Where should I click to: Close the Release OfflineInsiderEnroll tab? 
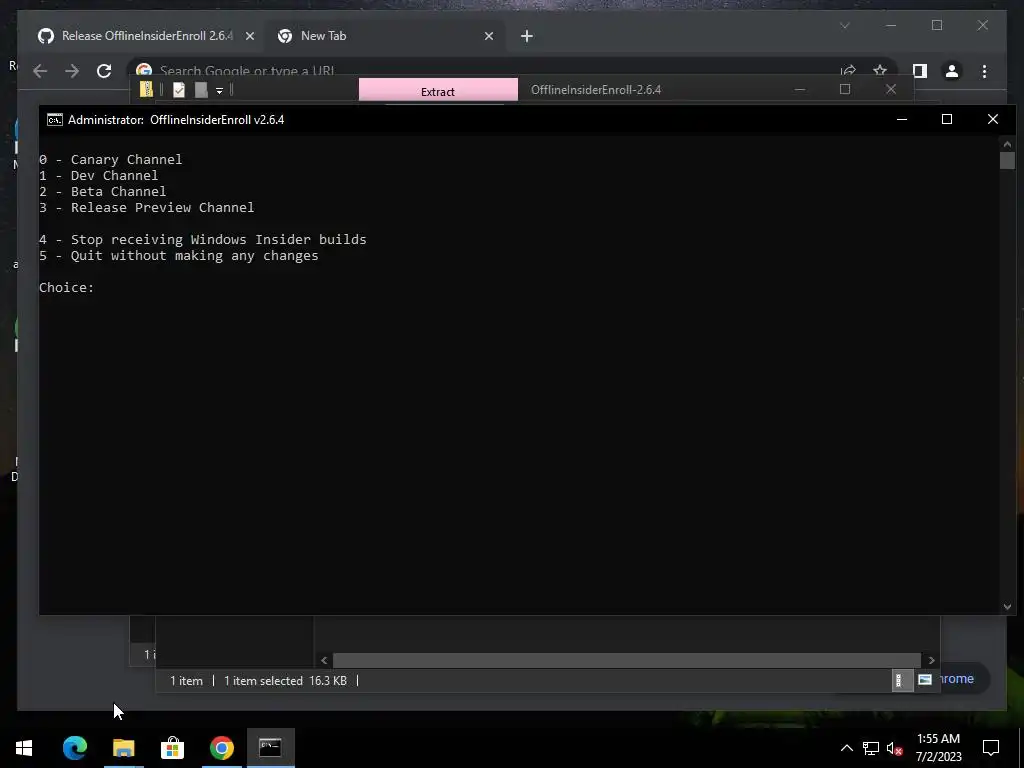point(249,36)
